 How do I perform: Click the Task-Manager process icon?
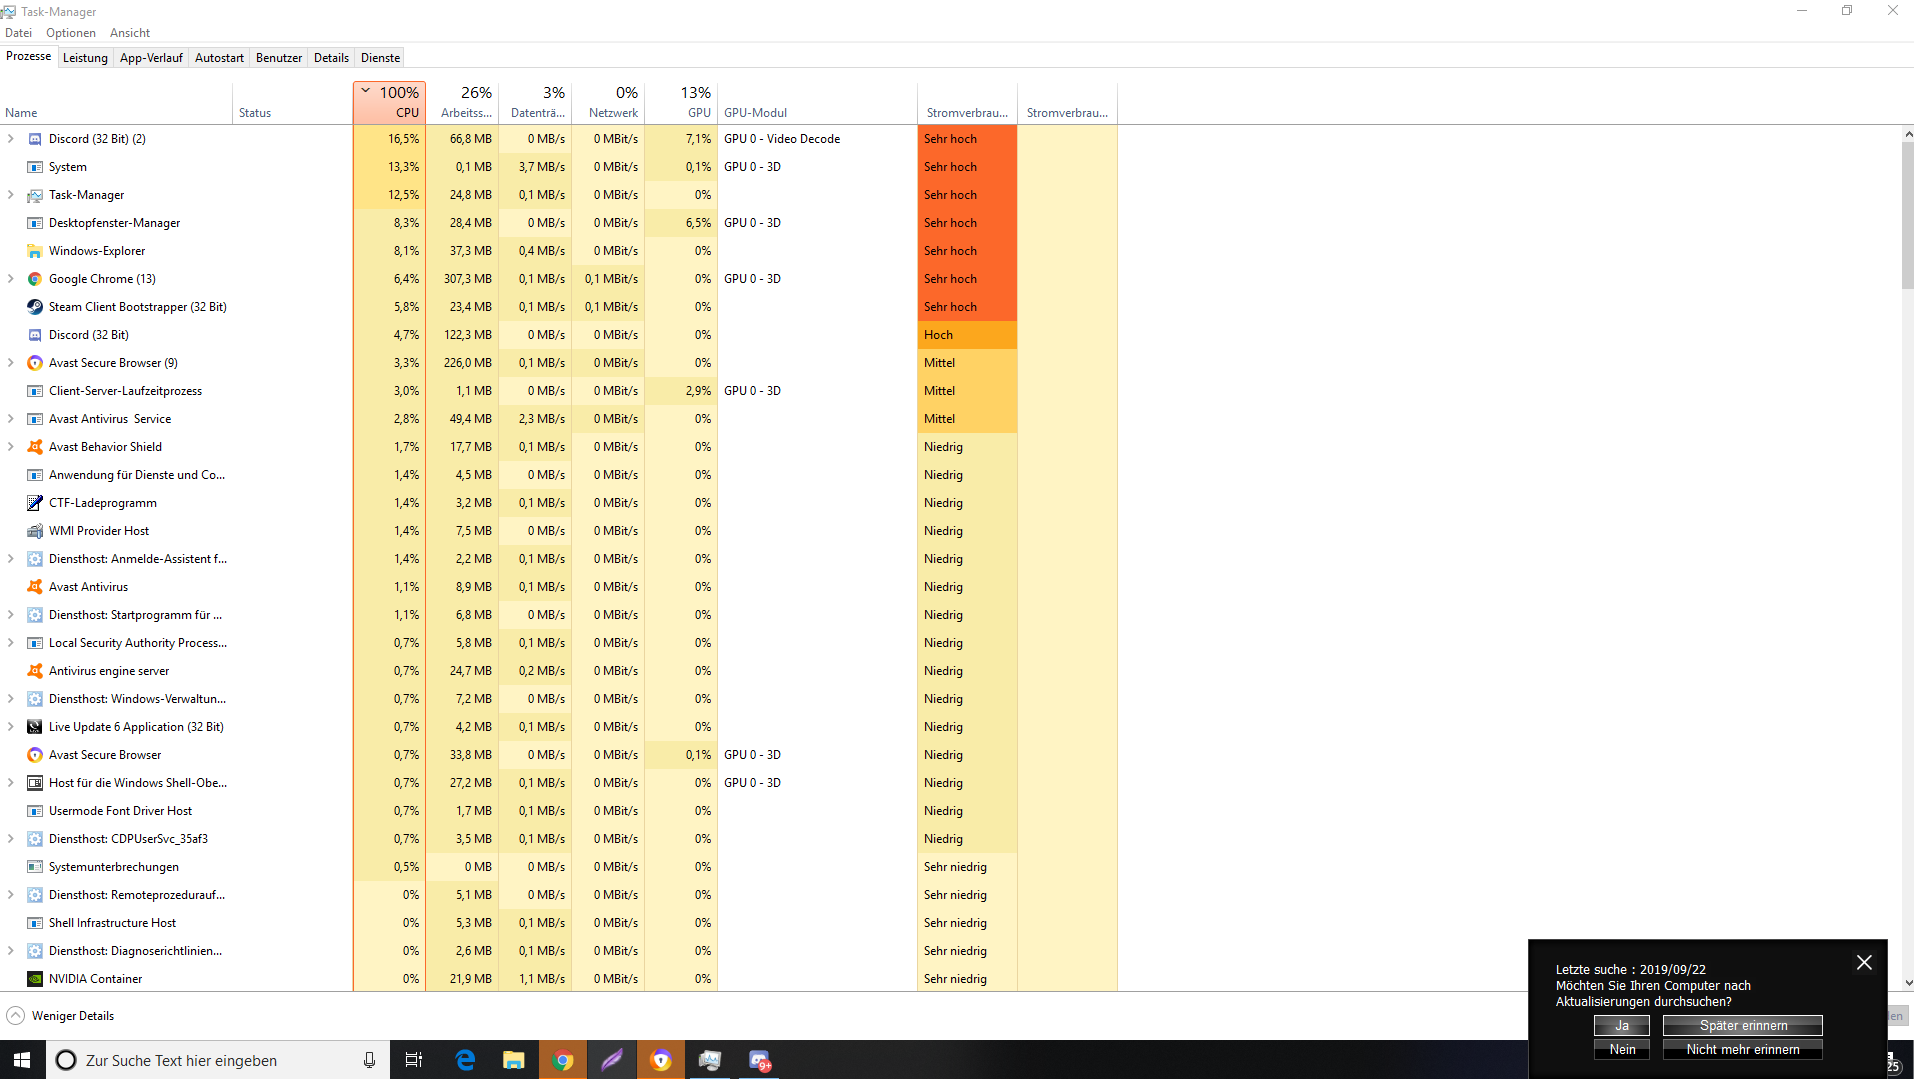35,195
